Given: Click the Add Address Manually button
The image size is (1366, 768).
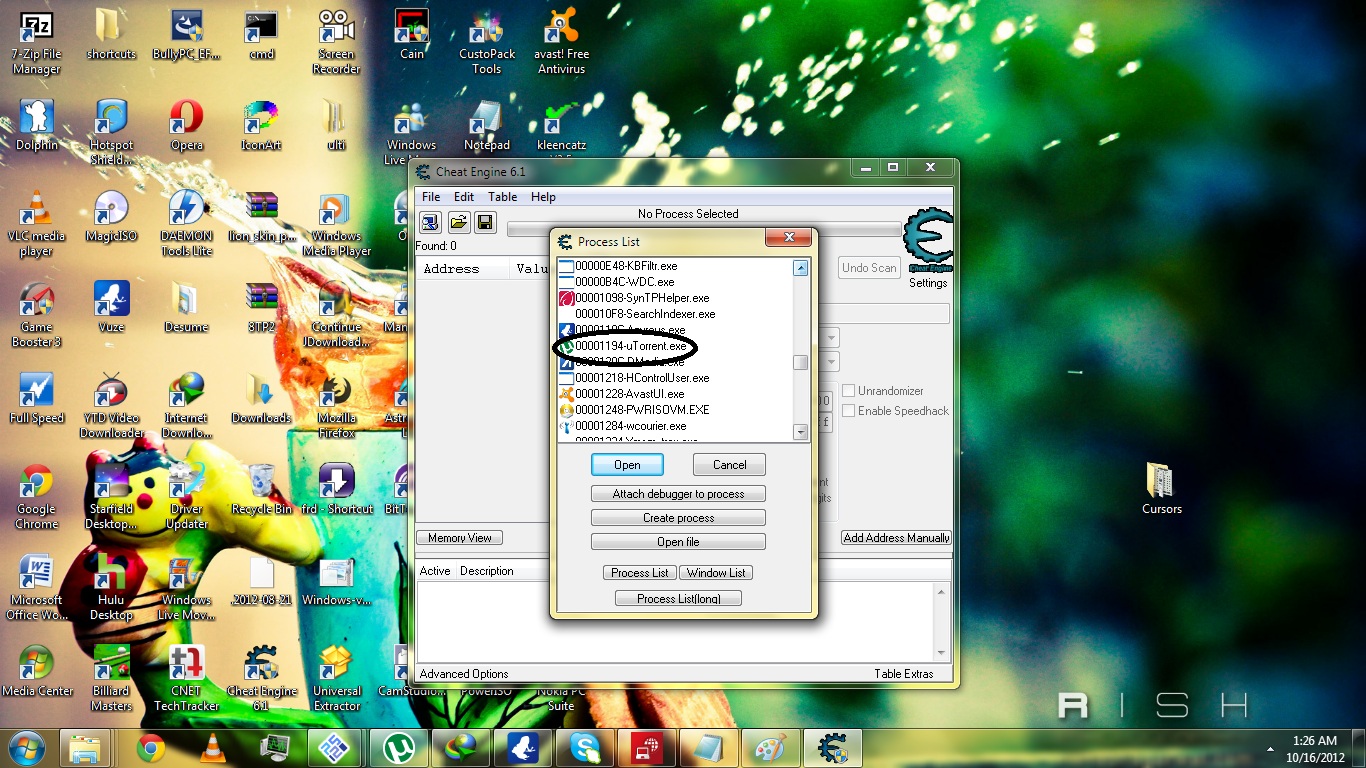Looking at the screenshot, I should click(896, 538).
